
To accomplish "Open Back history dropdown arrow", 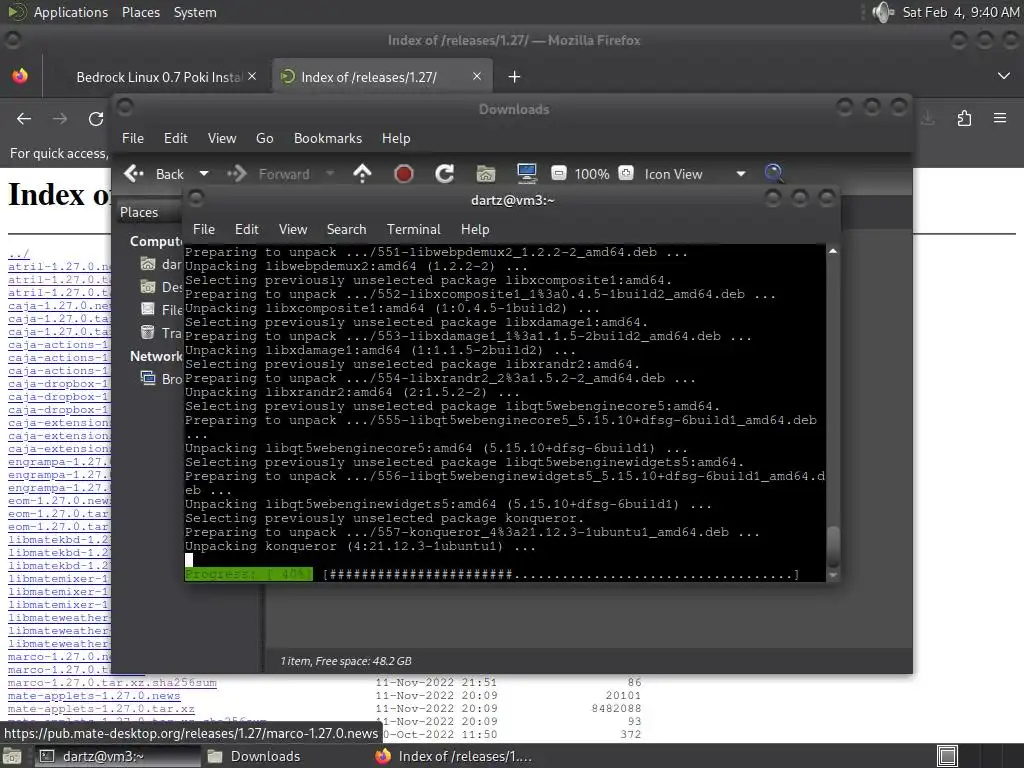I will click(x=204, y=174).
